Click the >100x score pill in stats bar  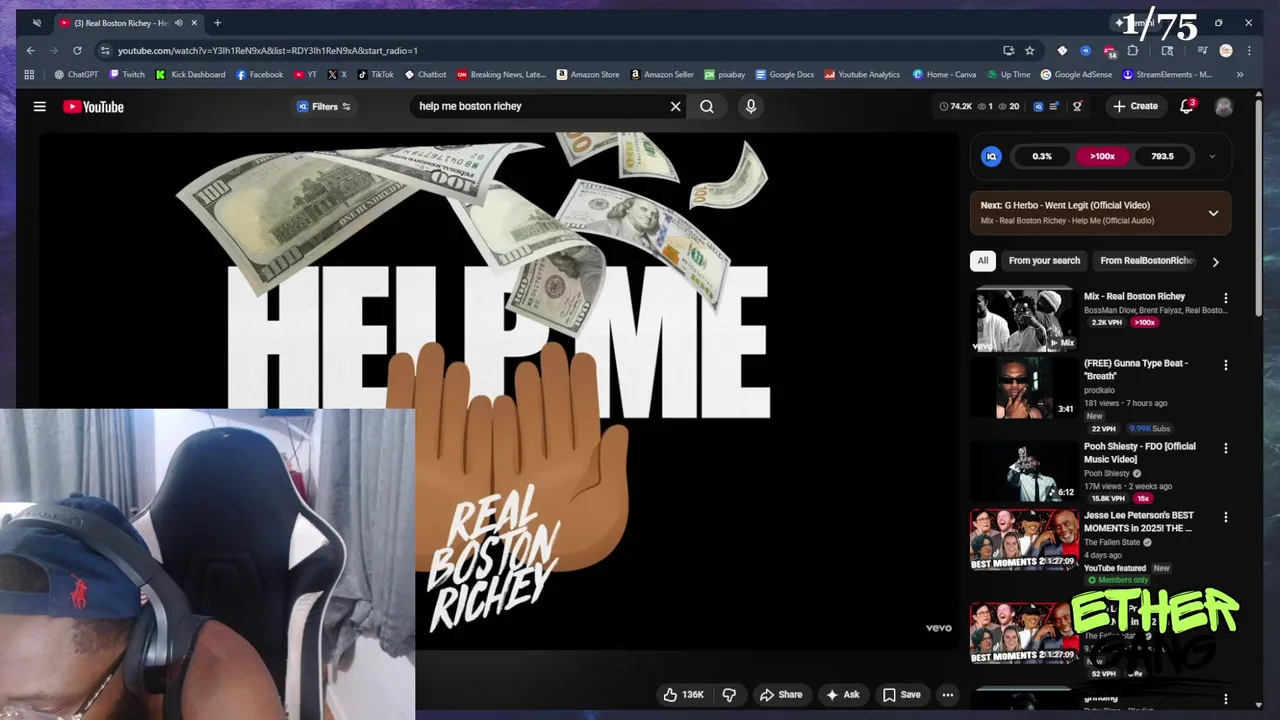[x=1102, y=156]
